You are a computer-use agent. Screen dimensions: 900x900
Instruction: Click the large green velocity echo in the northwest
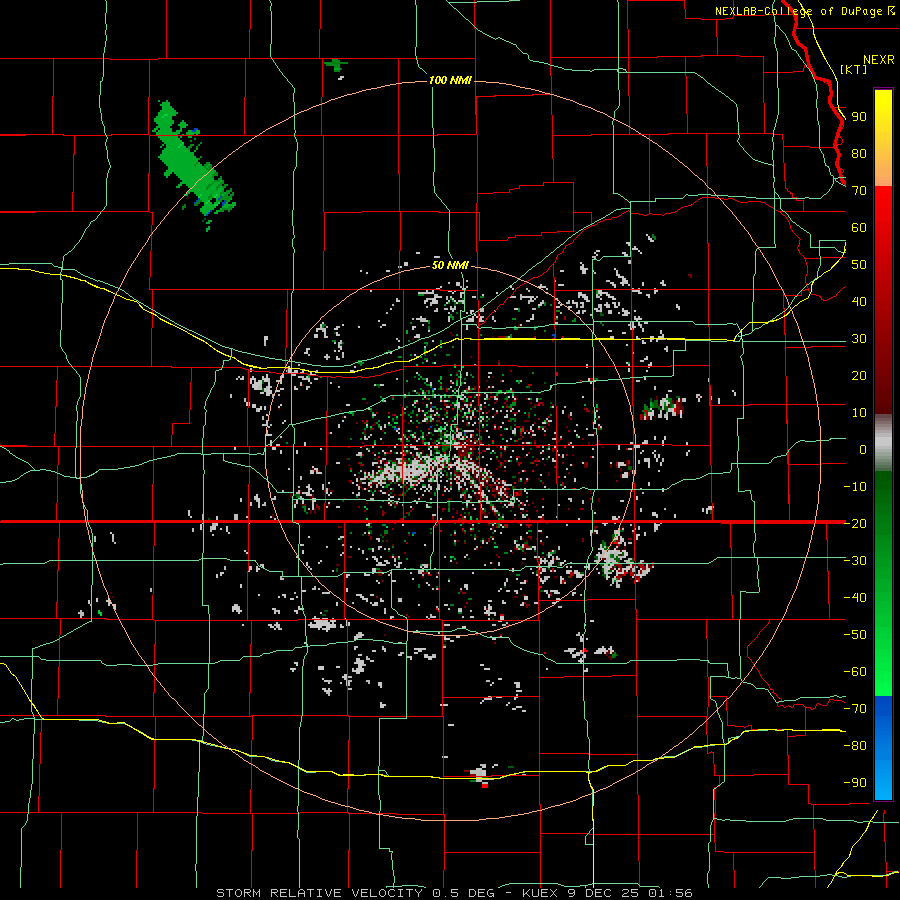tap(192, 164)
